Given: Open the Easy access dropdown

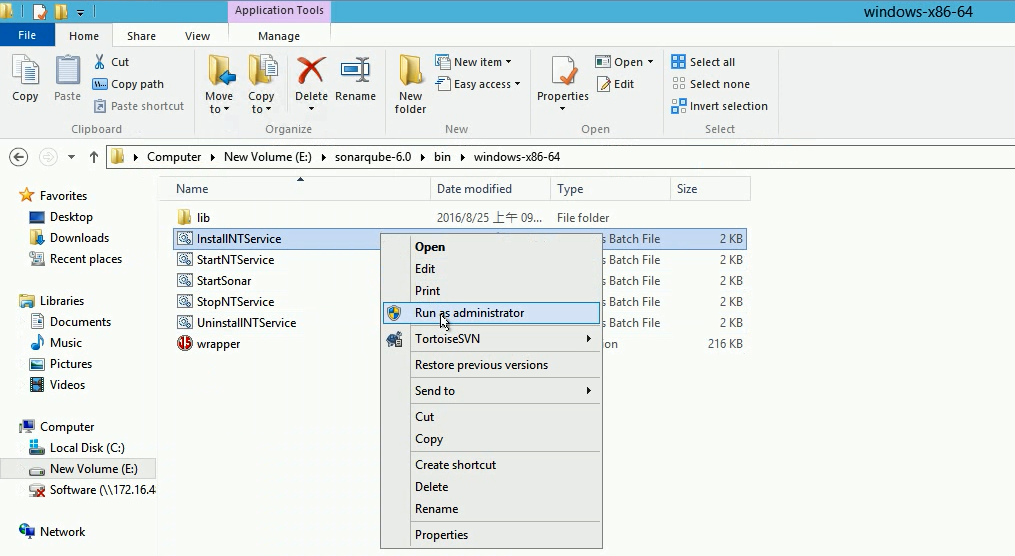Looking at the screenshot, I should coord(478,84).
